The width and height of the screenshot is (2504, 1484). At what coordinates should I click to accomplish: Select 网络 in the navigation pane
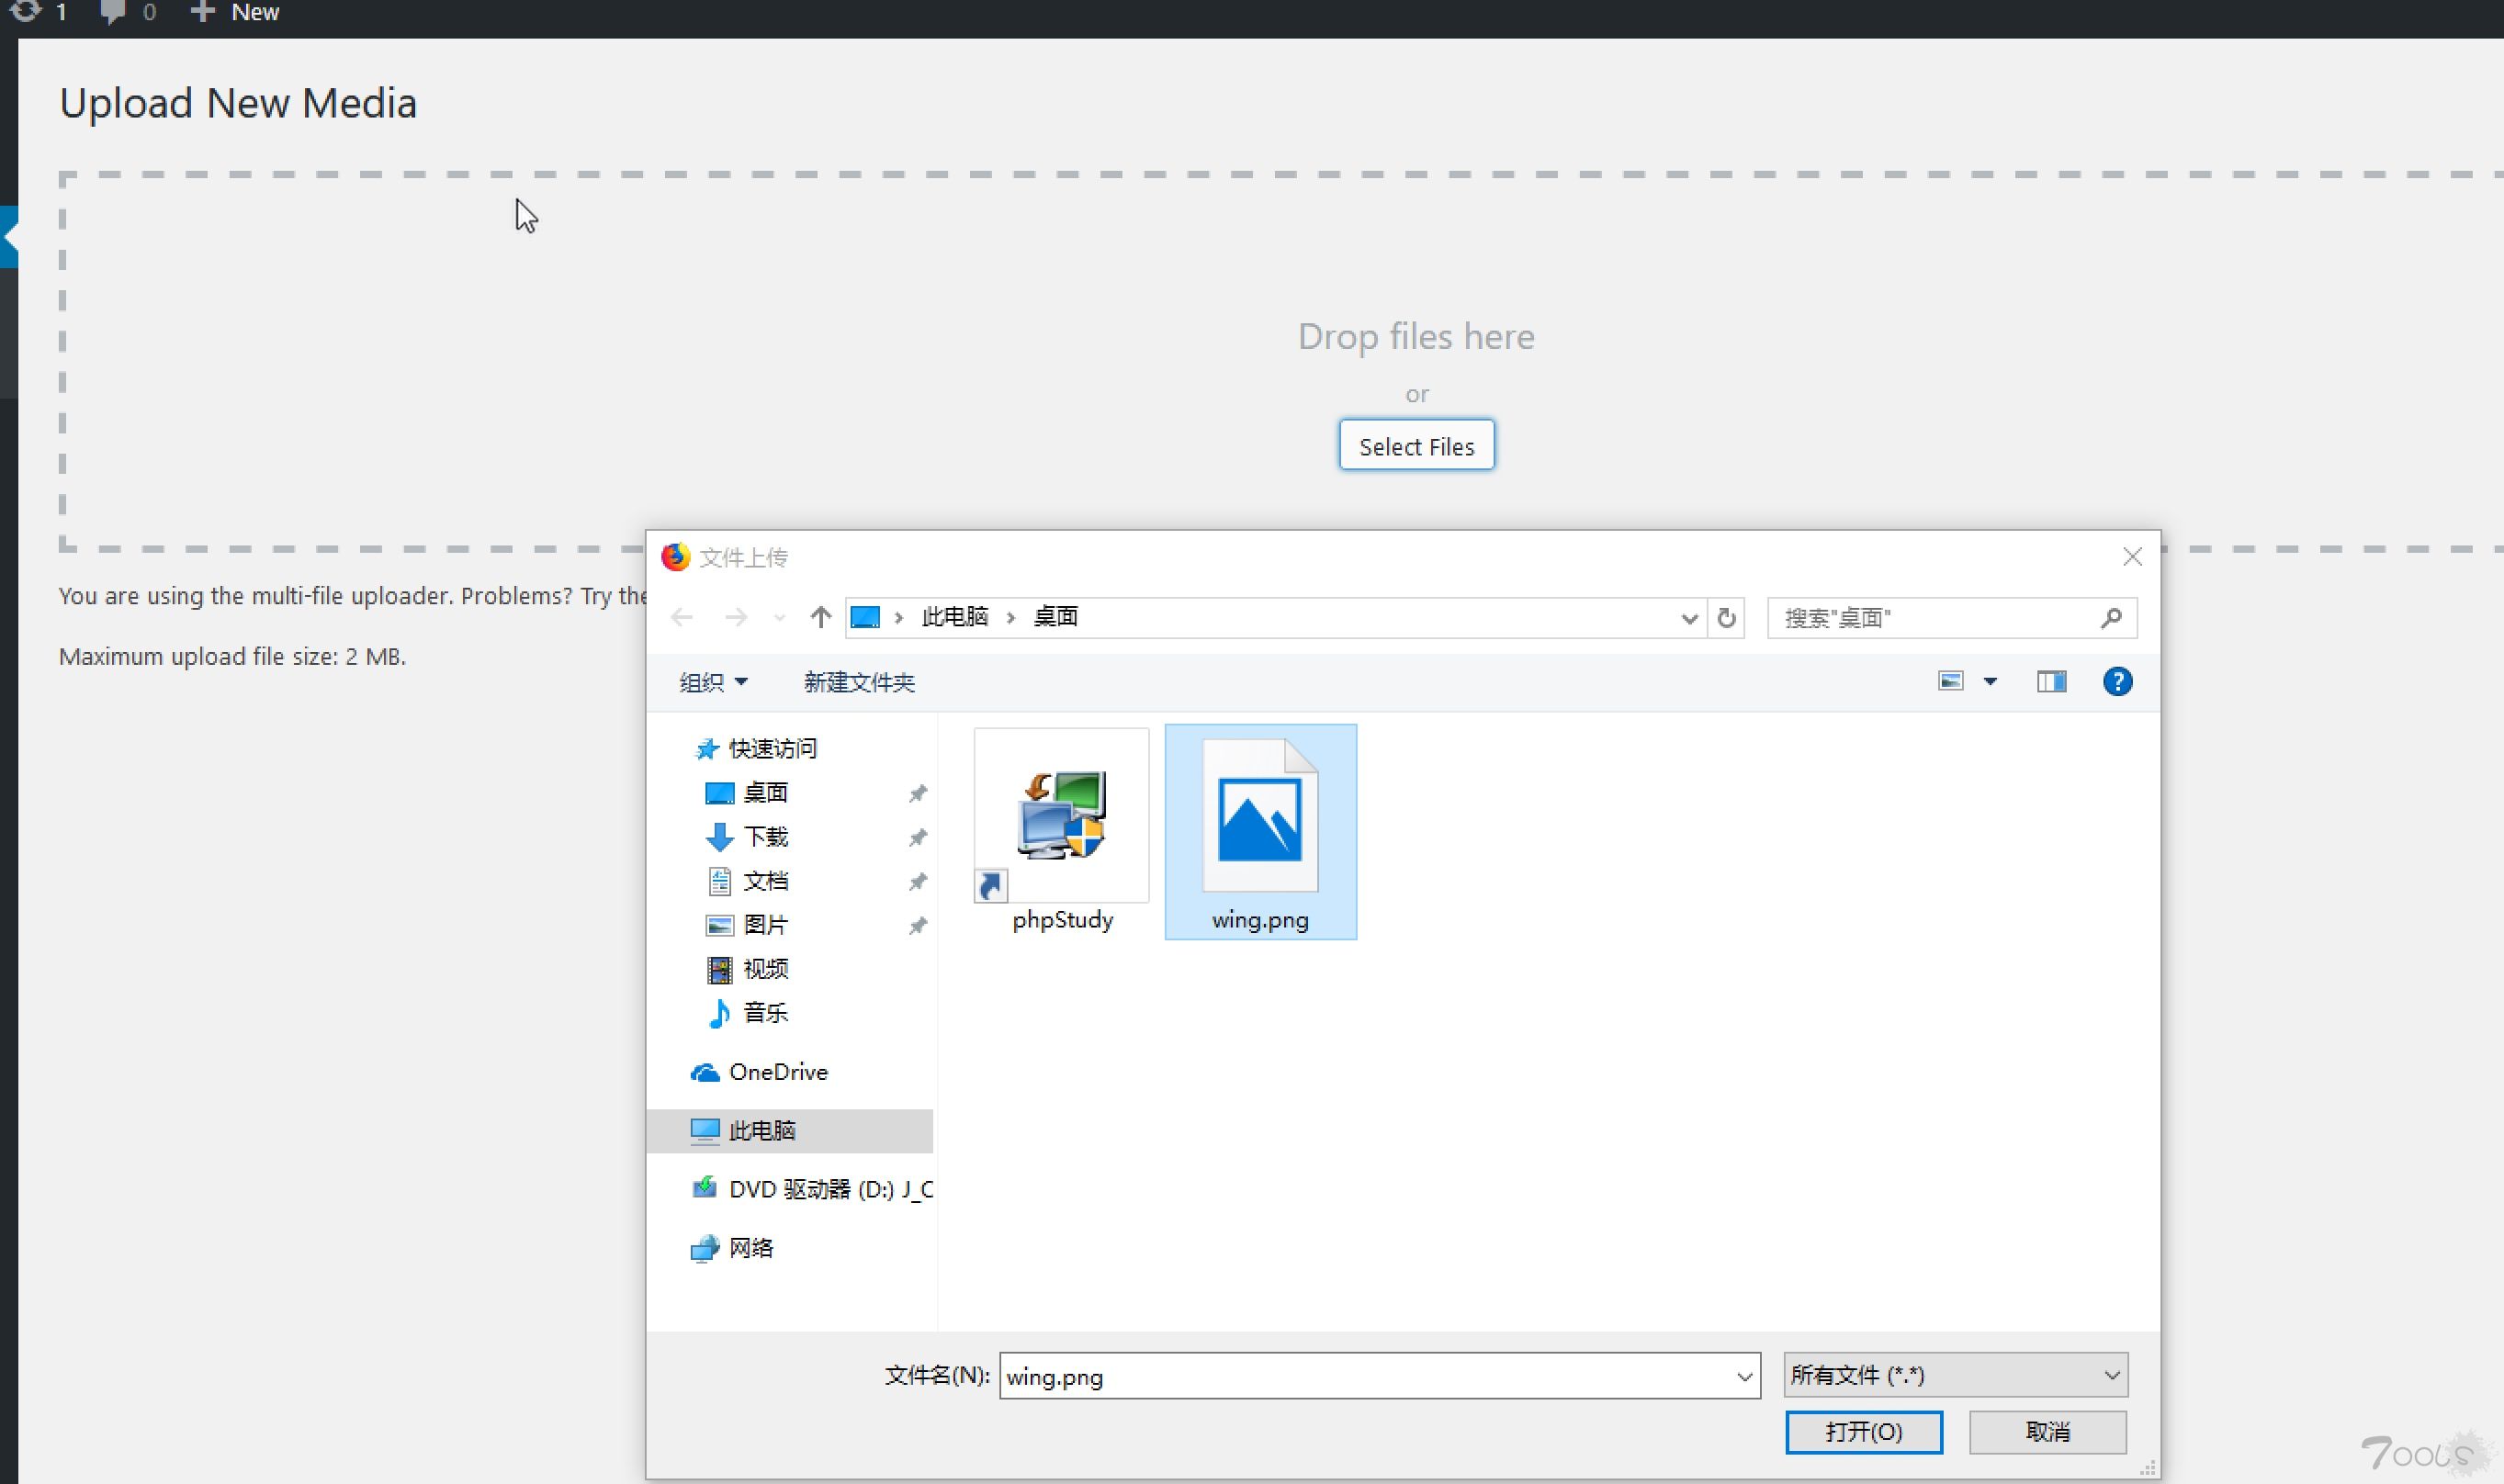[751, 1248]
